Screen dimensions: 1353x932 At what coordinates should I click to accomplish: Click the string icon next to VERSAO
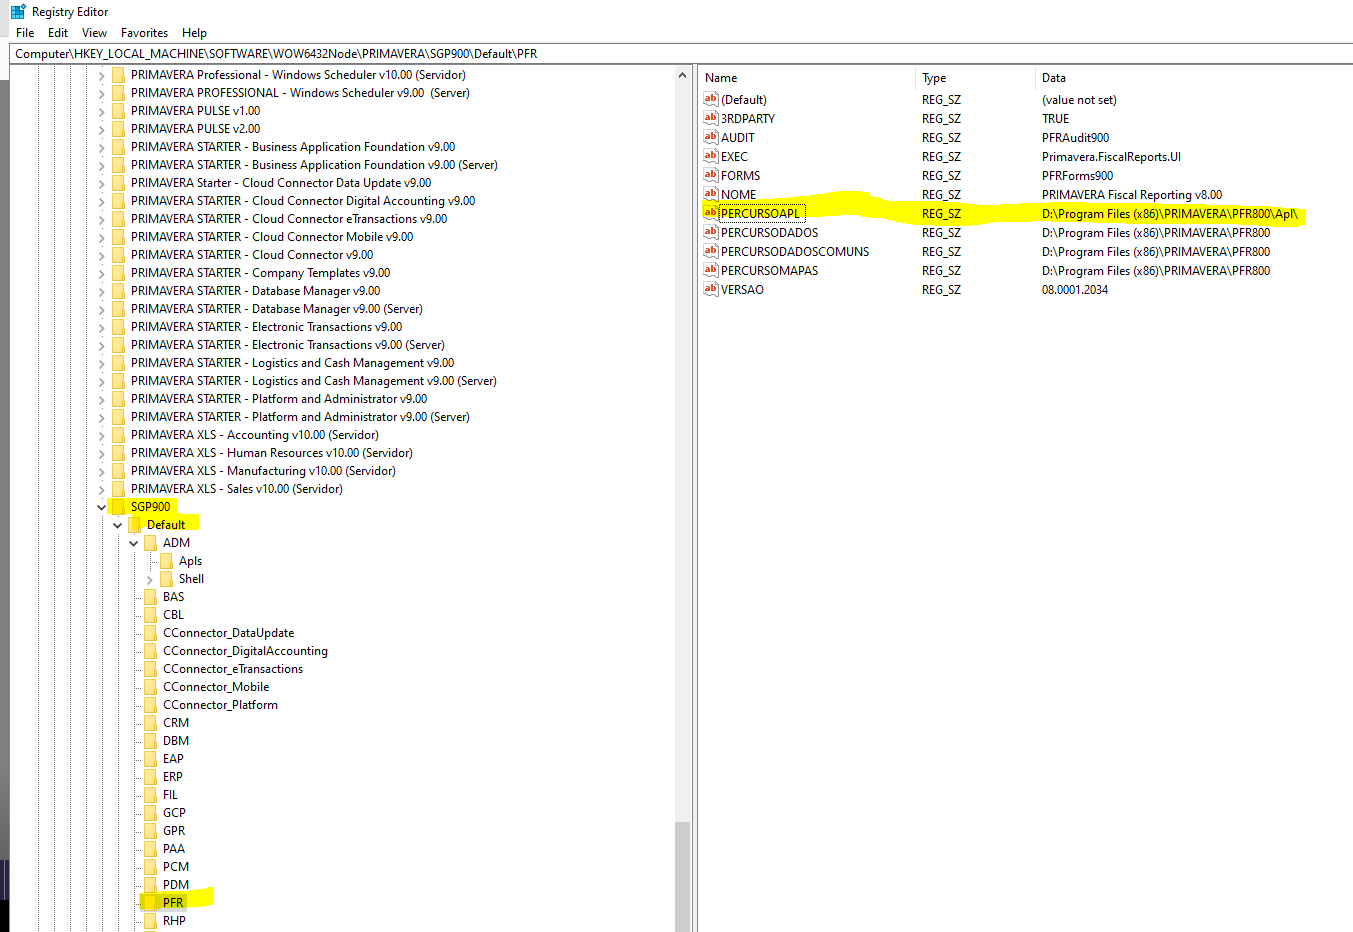[710, 289]
